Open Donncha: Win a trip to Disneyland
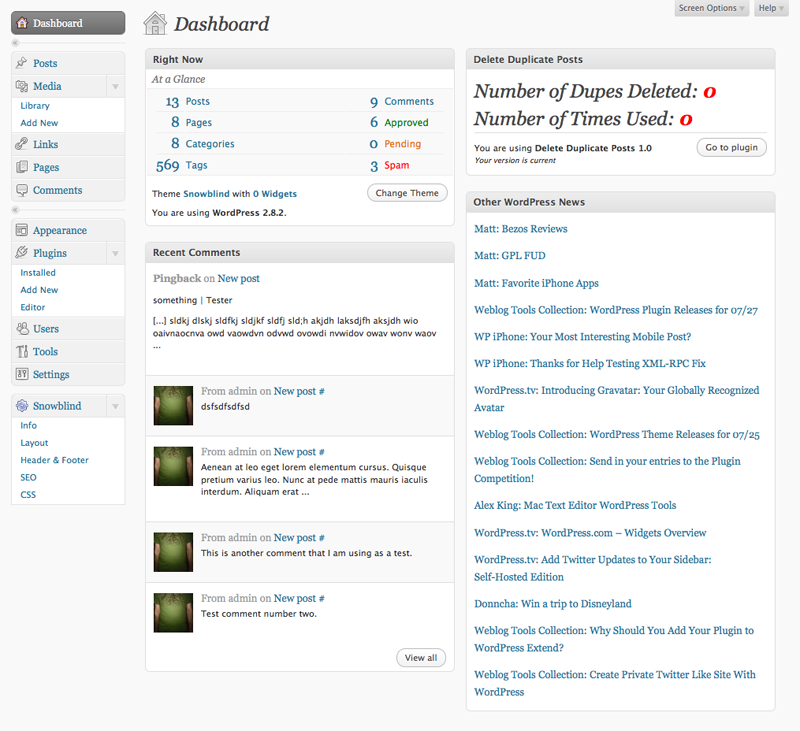Viewport: 800px width, 731px height. (553, 604)
